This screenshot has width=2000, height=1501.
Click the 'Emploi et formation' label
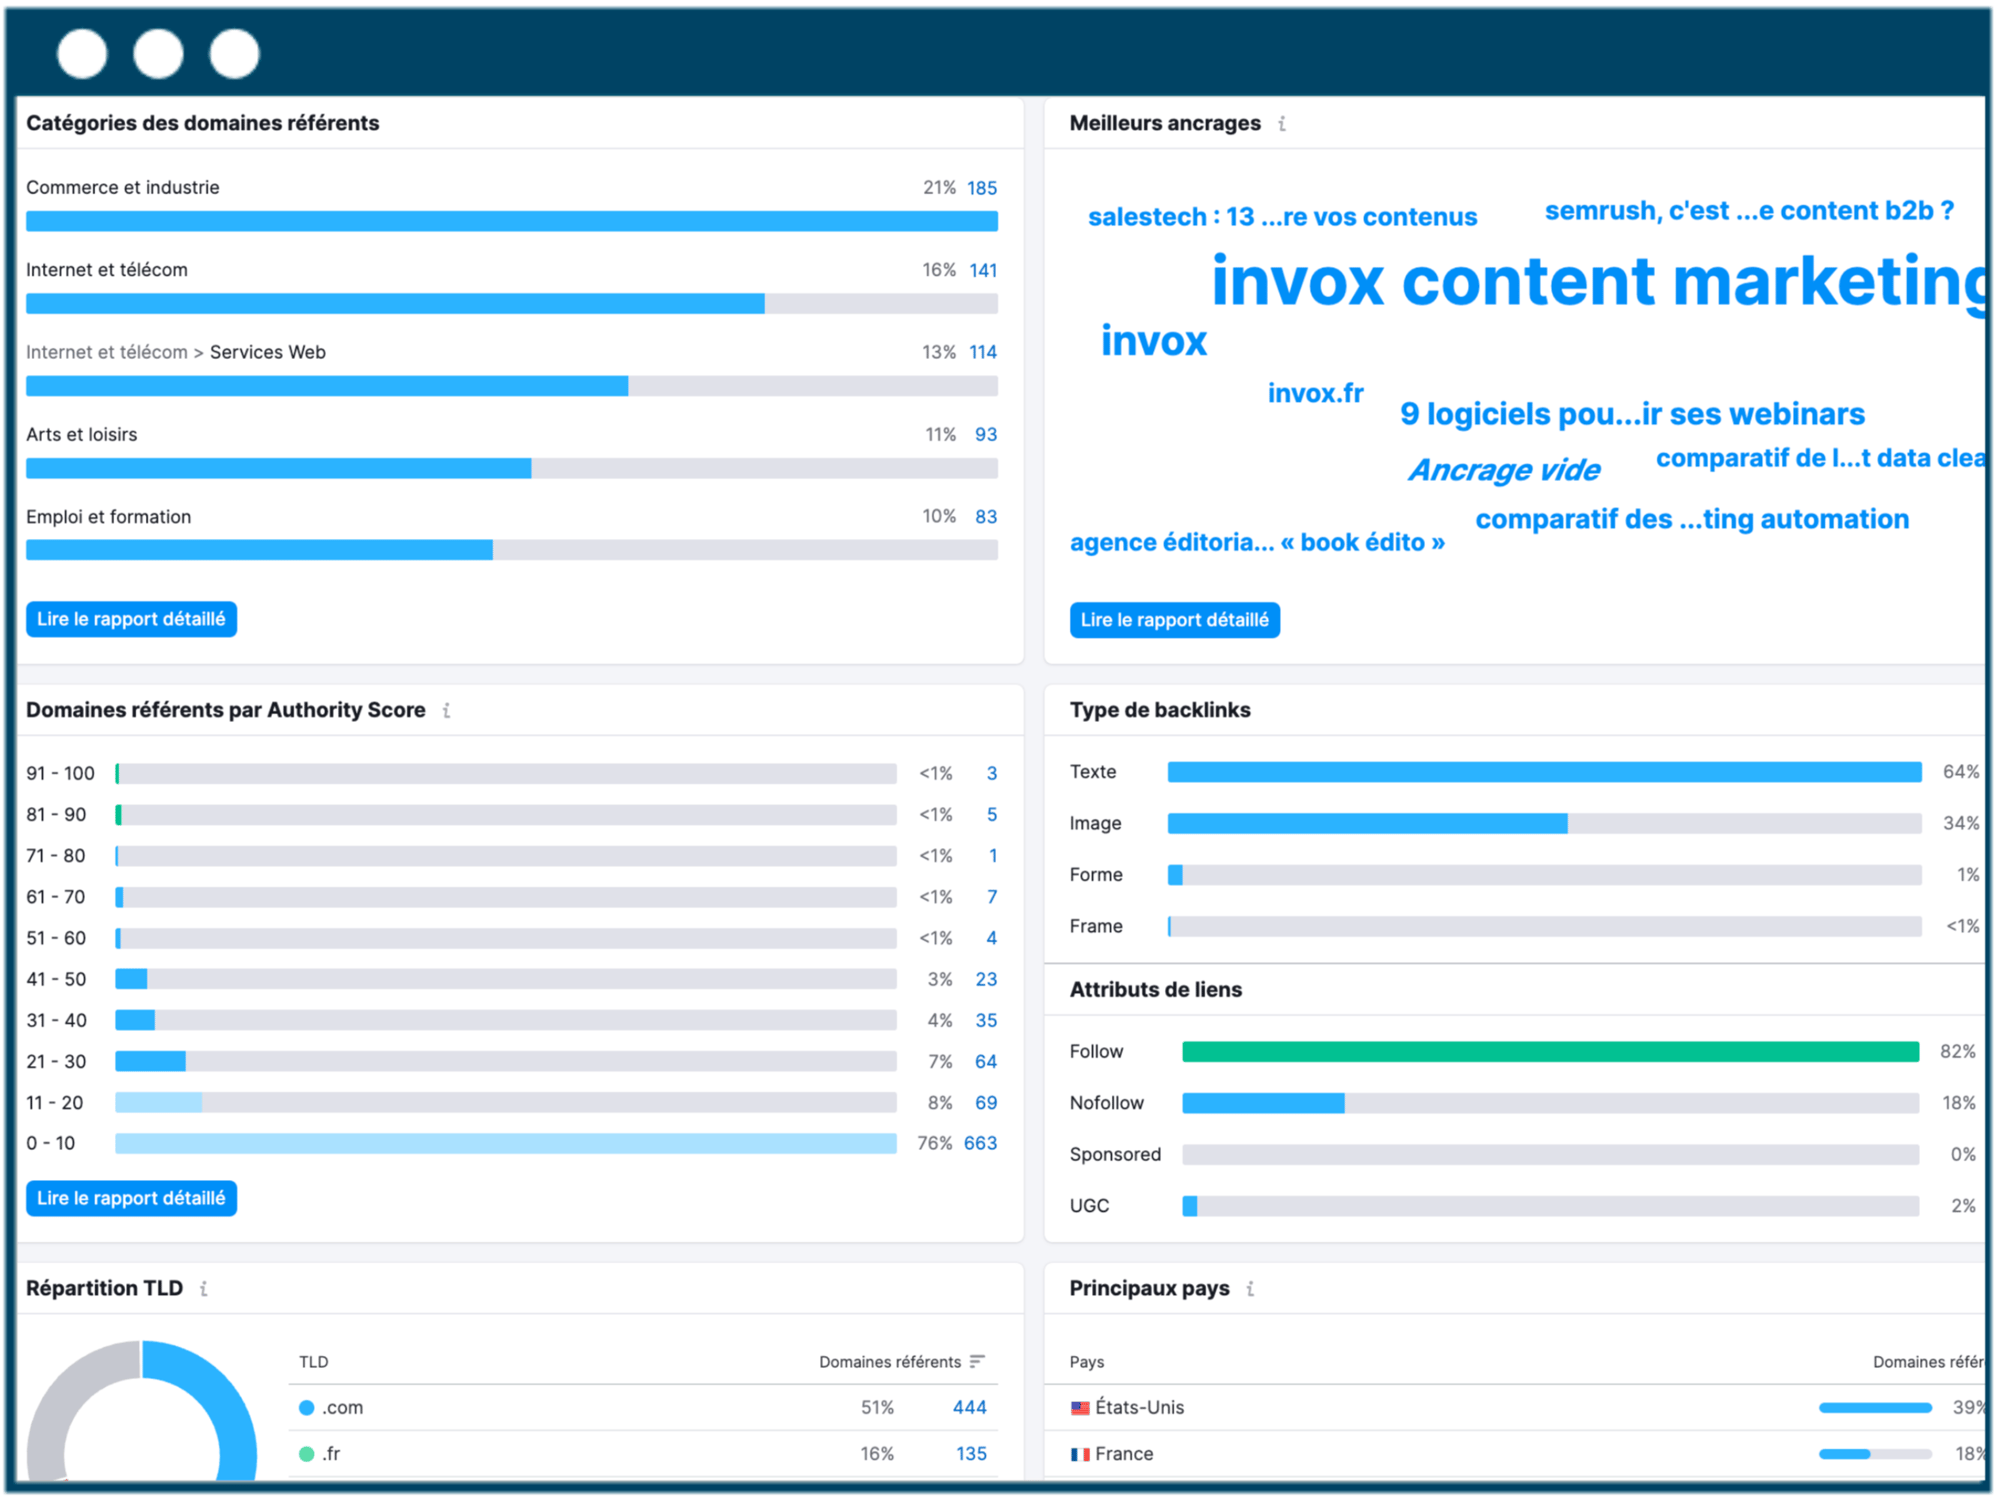pos(109,517)
